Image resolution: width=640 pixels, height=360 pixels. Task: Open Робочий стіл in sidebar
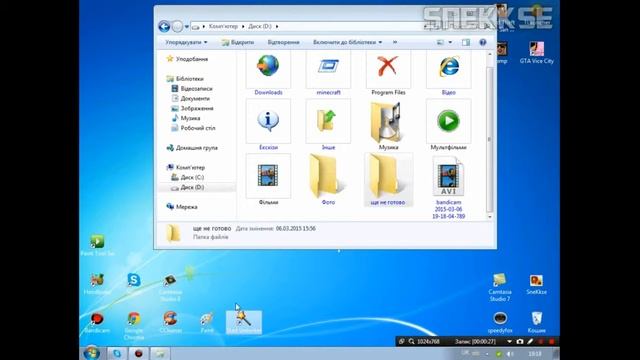click(193, 128)
